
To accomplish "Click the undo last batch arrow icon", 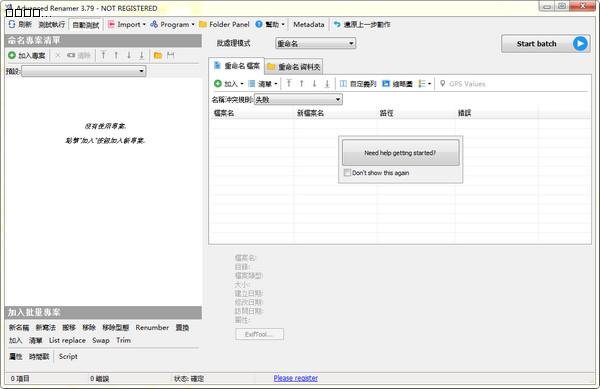I will 337,24.
